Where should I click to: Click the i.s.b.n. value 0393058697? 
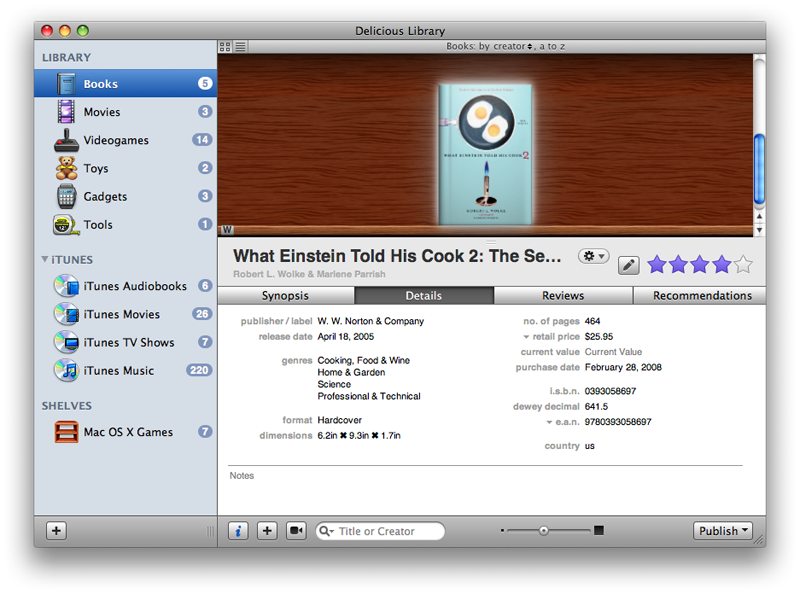pyautogui.click(x=610, y=391)
